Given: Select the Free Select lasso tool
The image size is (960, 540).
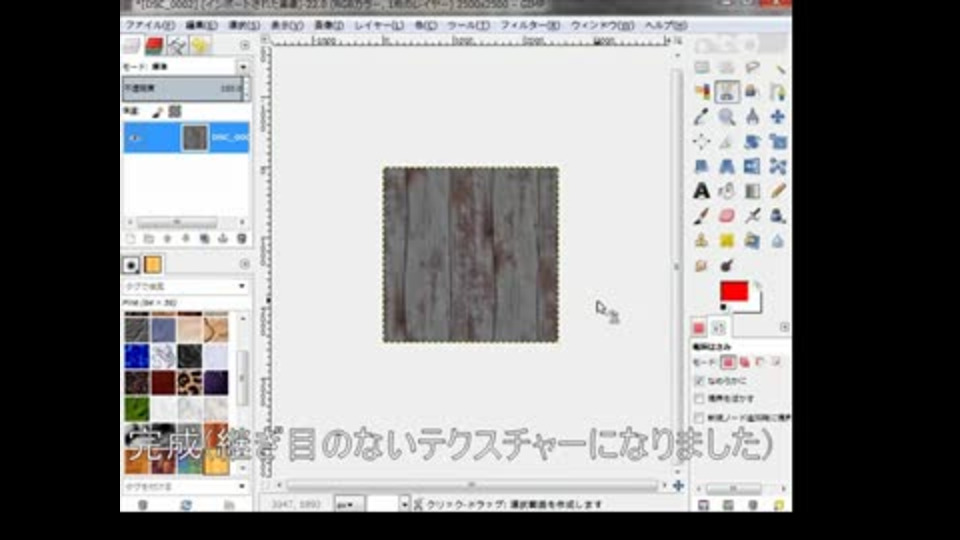Looking at the screenshot, I should pyautogui.click(x=752, y=67).
